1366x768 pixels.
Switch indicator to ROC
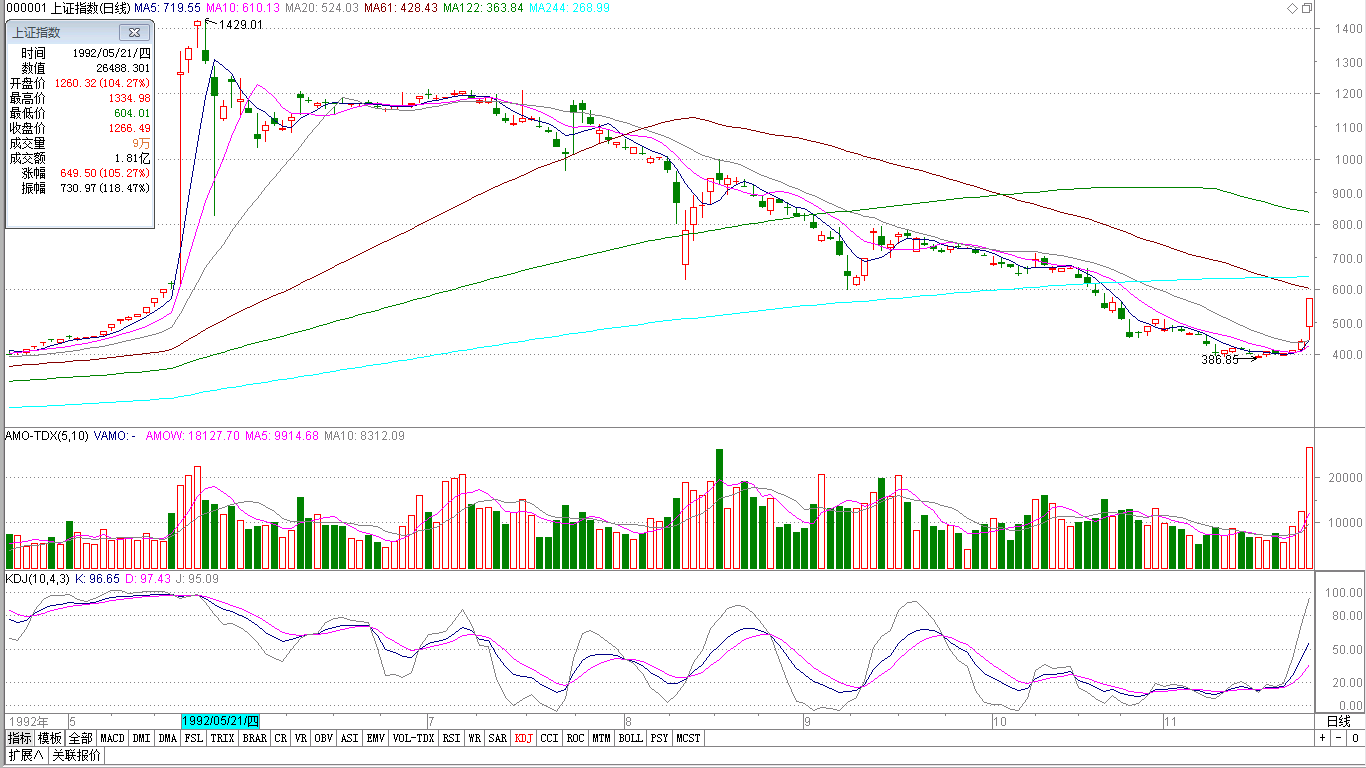coord(575,738)
